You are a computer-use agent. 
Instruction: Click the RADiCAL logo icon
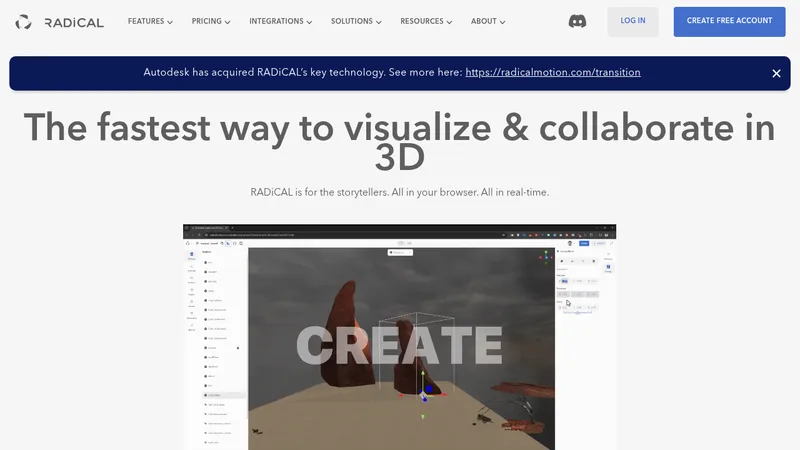tap(23, 22)
